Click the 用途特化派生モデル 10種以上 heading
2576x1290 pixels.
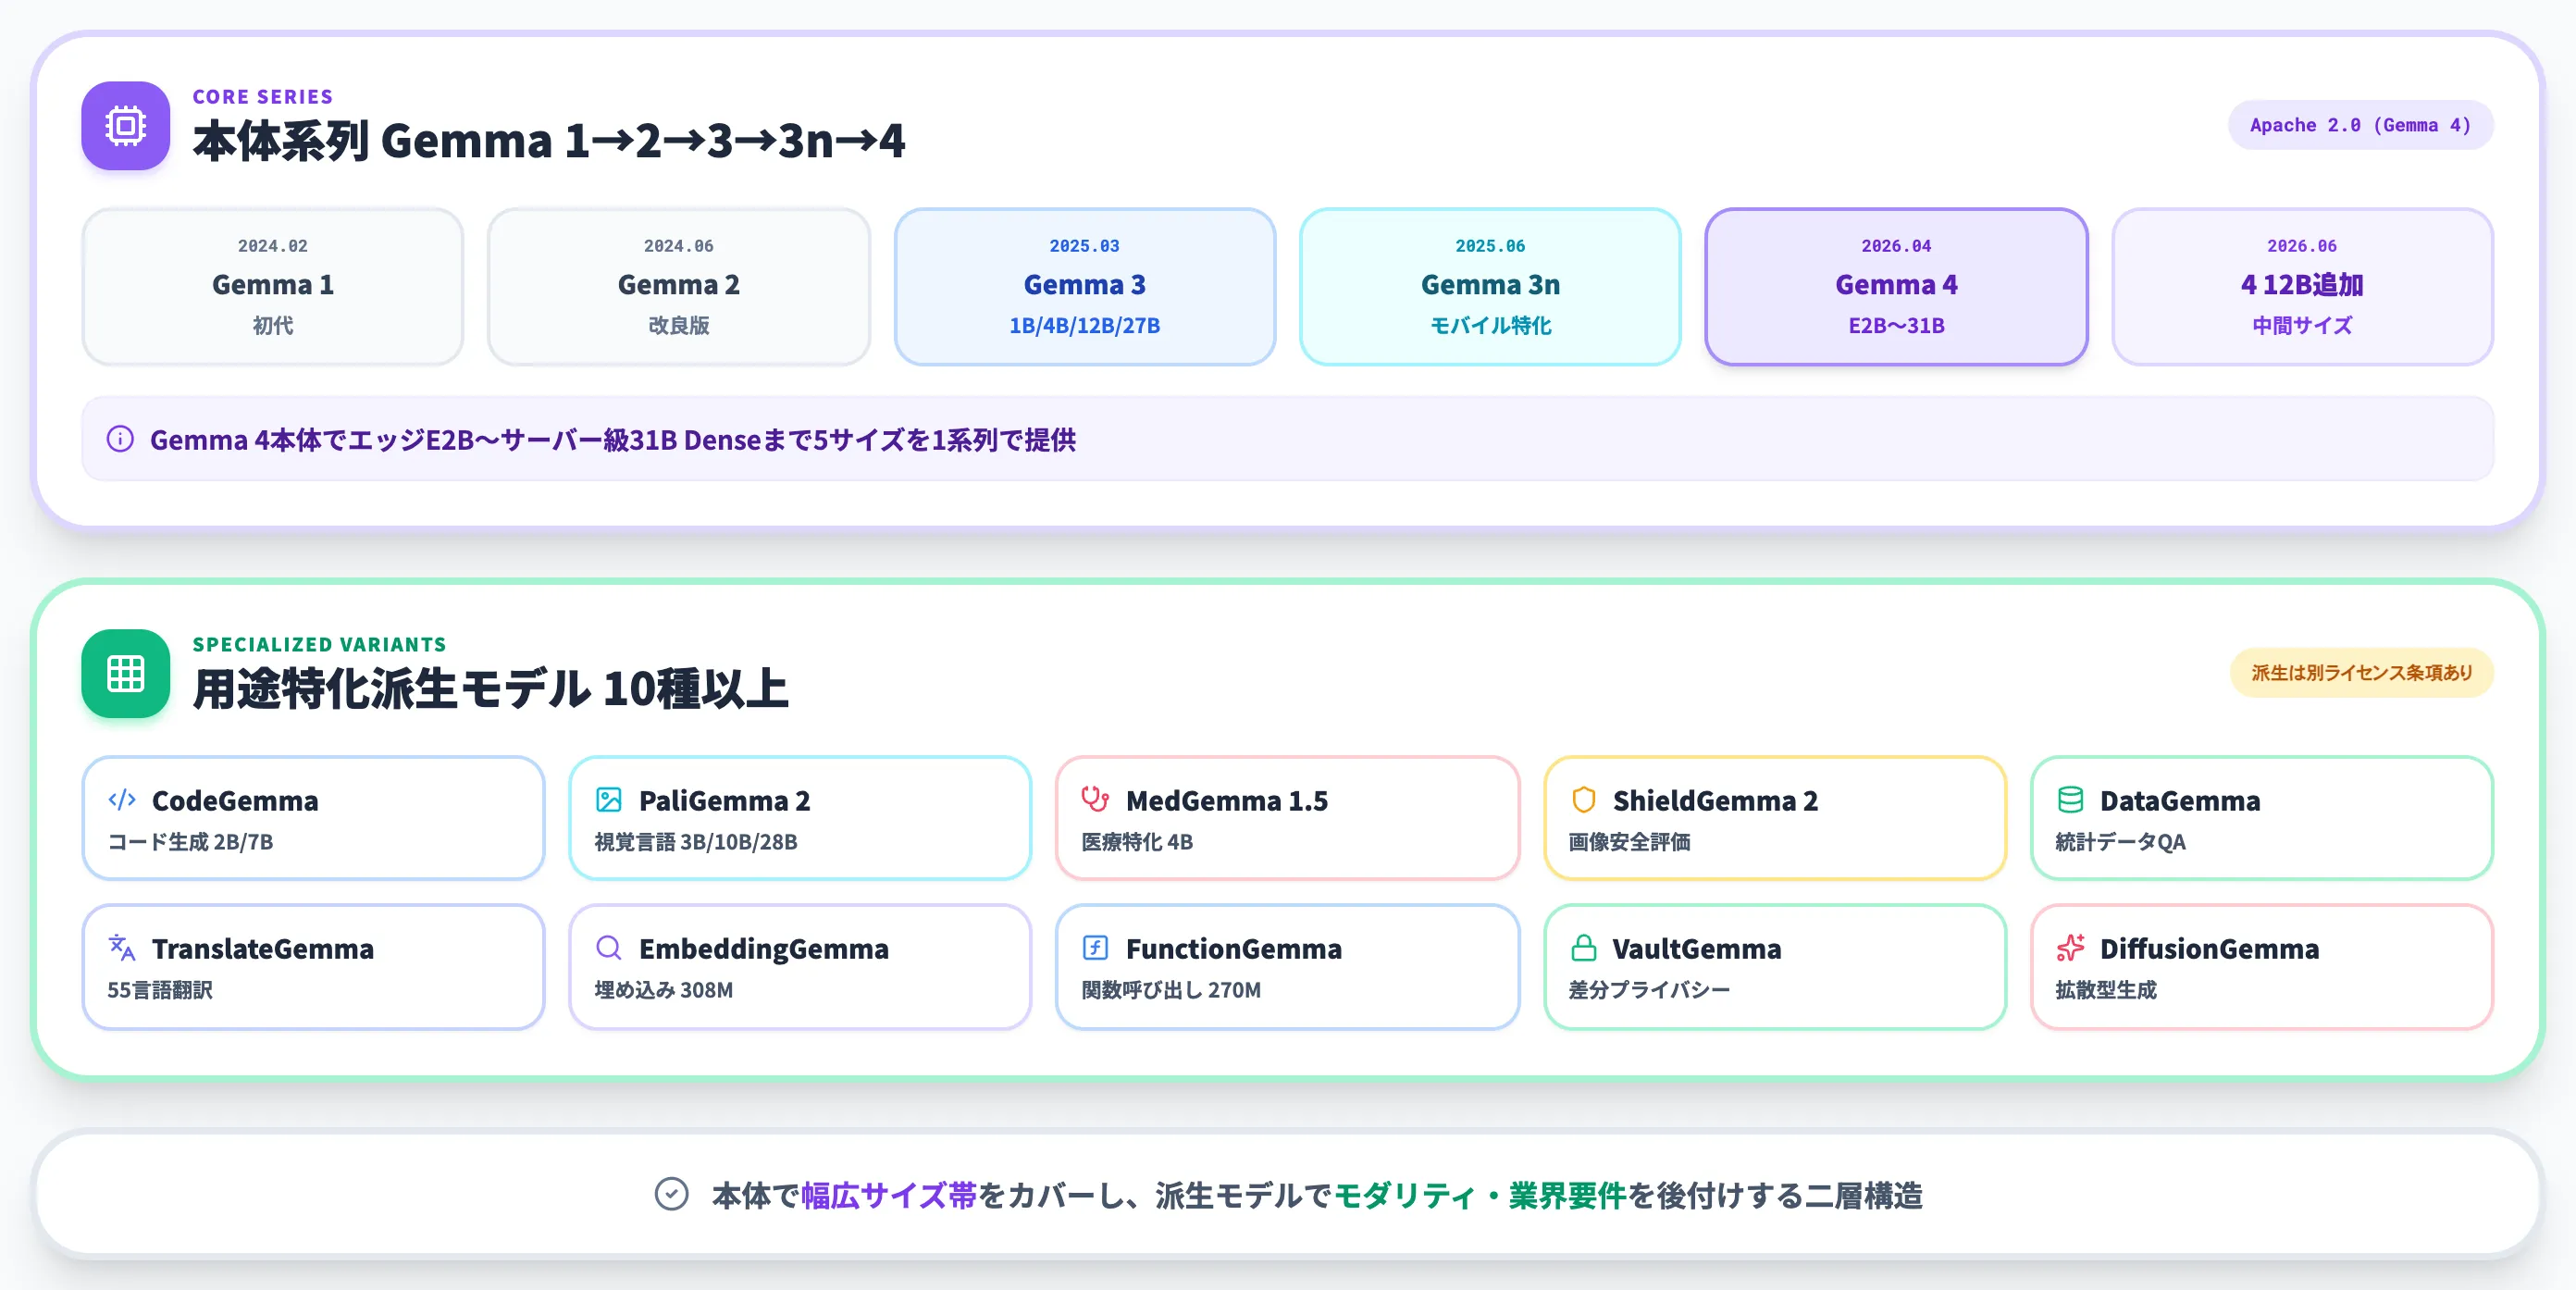491,688
